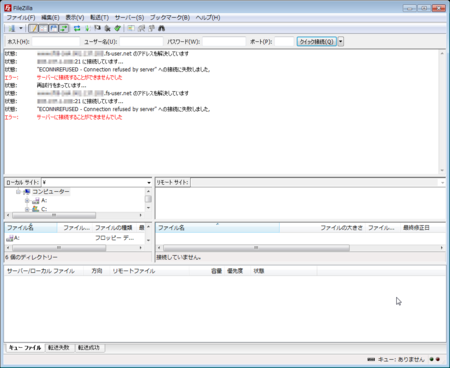450x368 pixels.
Task: Toggle synchronized browsing icon
Action: pyautogui.click(x=151, y=28)
